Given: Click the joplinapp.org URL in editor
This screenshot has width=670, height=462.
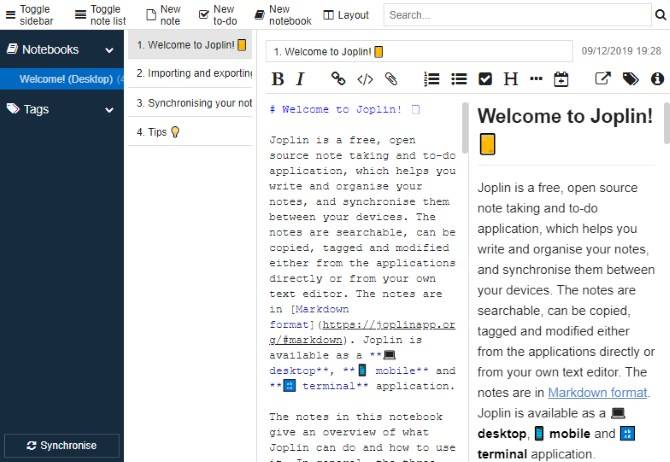Looking at the screenshot, I should click(x=362, y=332).
